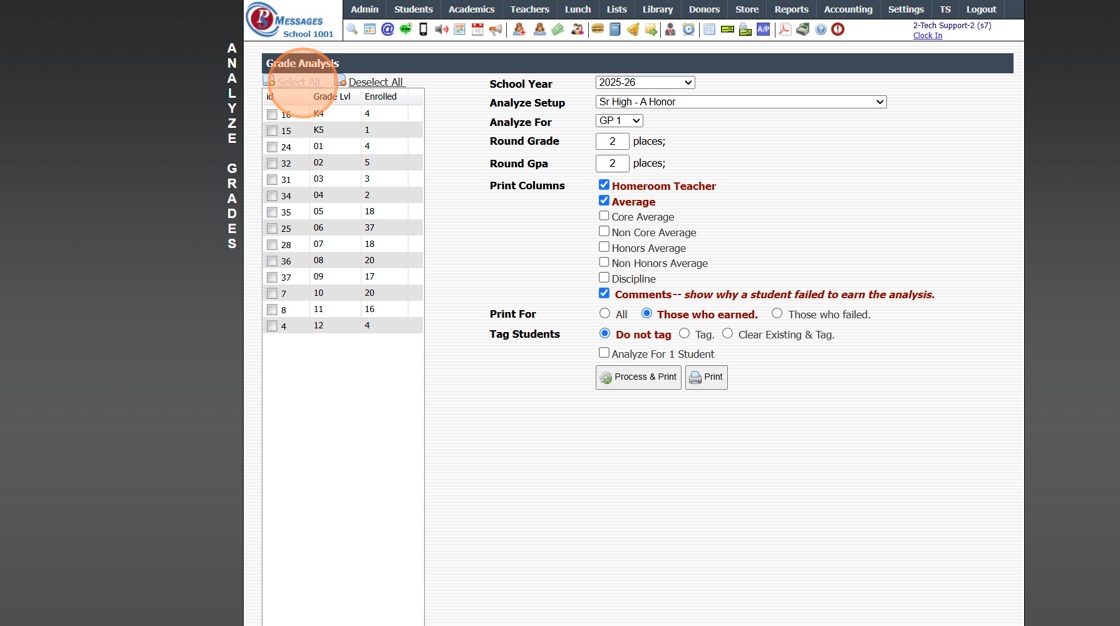Image resolution: width=1120 pixels, height=626 pixels.
Task: Select Print For All radio button
Action: pos(605,313)
